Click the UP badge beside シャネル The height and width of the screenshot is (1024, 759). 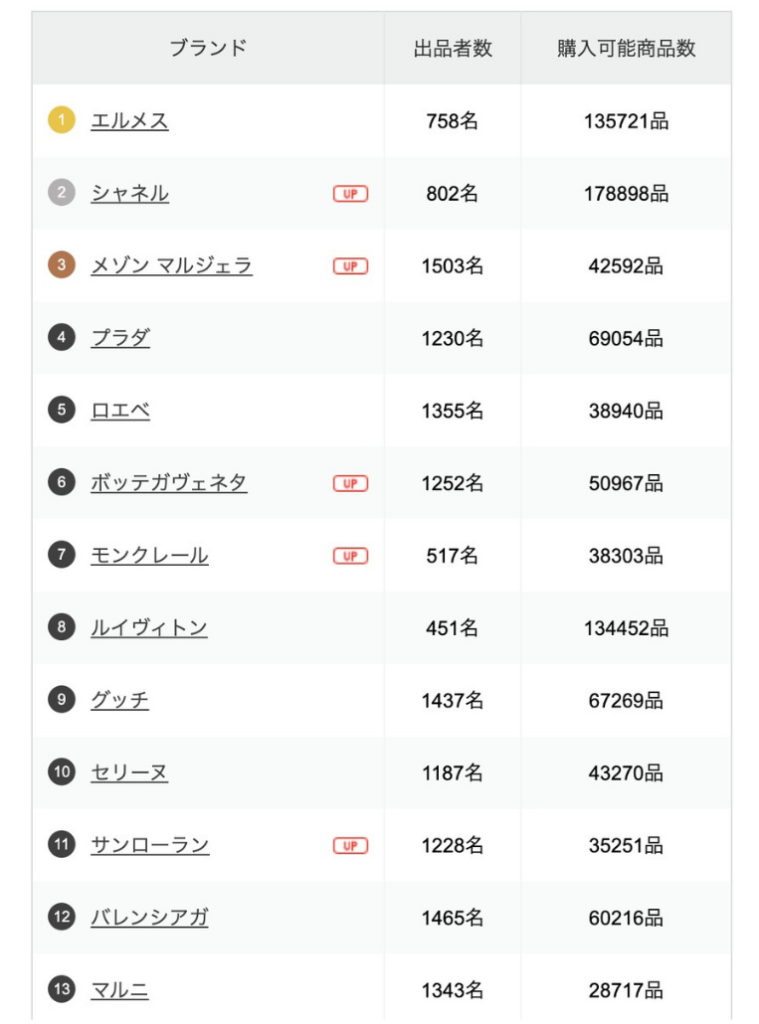(x=350, y=194)
